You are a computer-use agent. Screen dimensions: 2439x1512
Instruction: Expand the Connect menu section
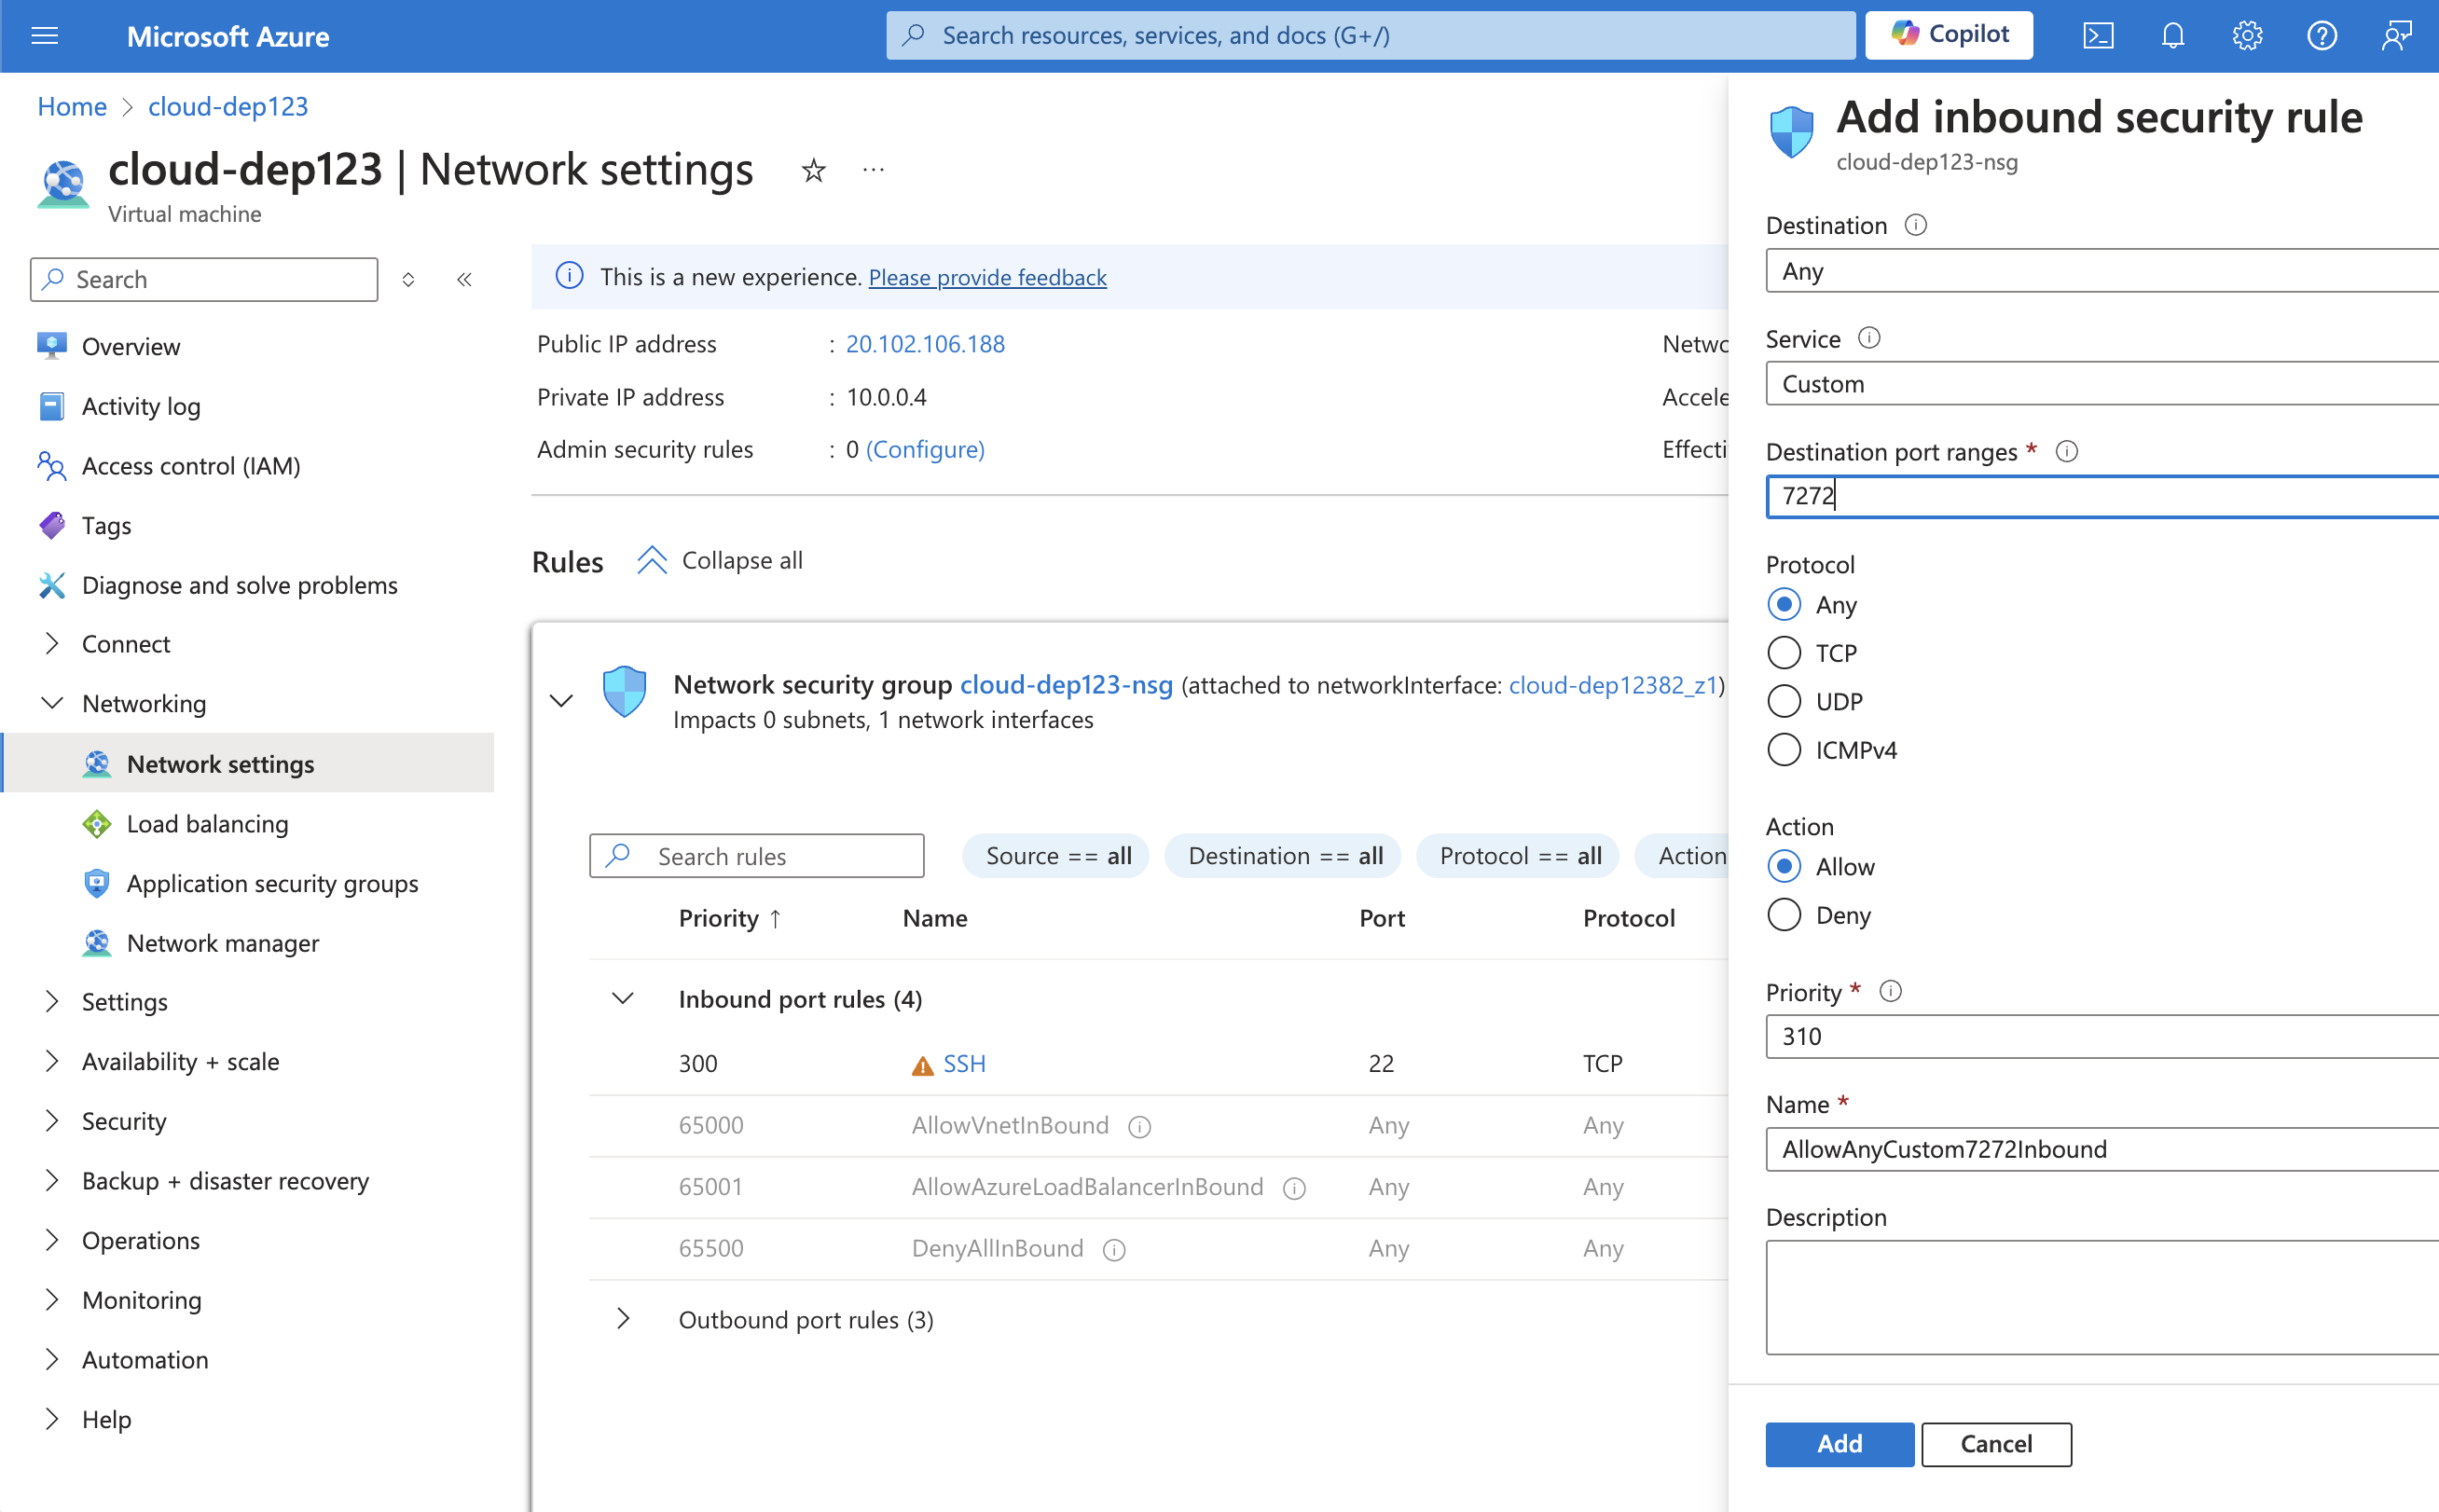click(x=52, y=644)
